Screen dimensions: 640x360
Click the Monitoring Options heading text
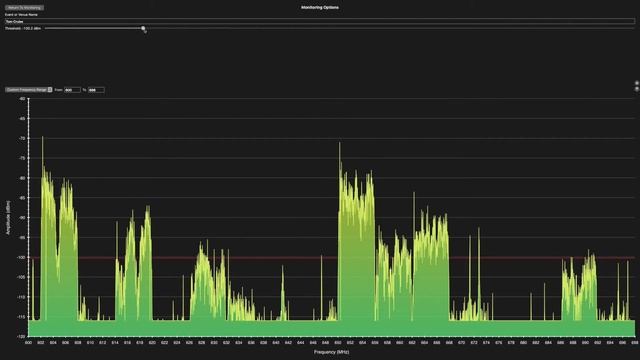[320, 7]
